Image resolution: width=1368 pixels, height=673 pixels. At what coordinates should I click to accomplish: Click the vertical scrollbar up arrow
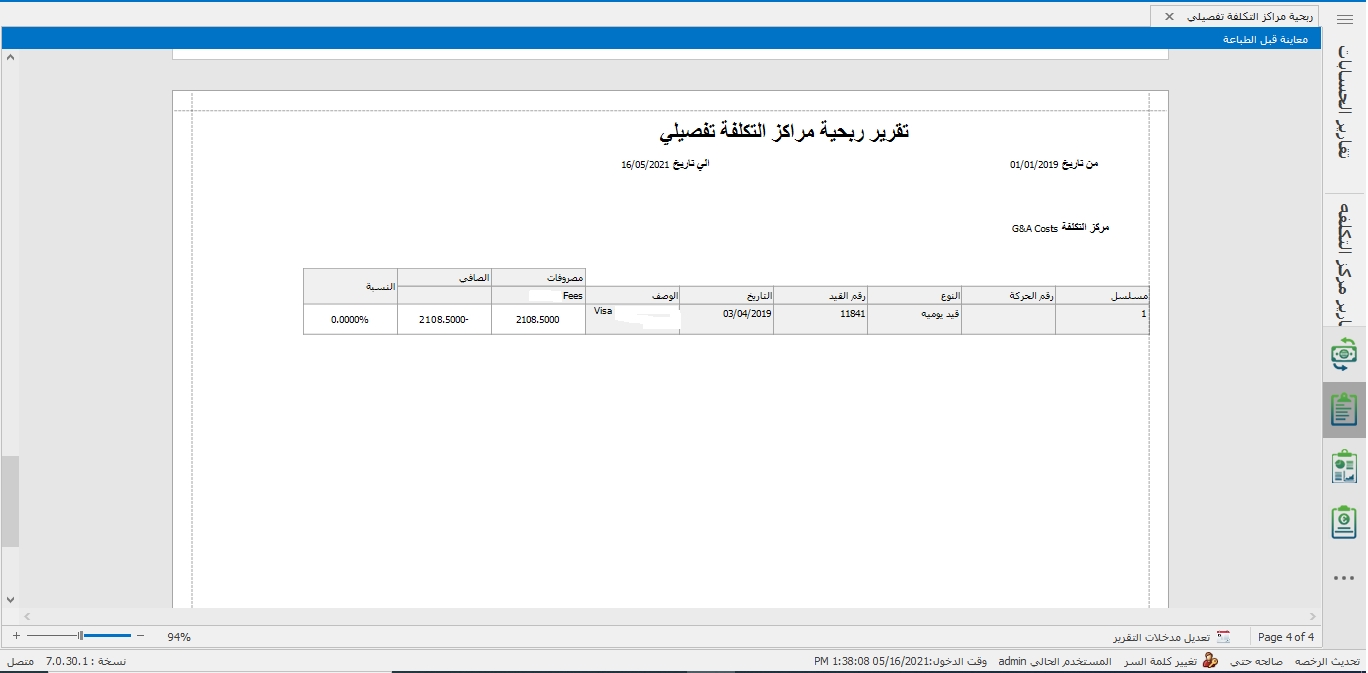(10, 57)
